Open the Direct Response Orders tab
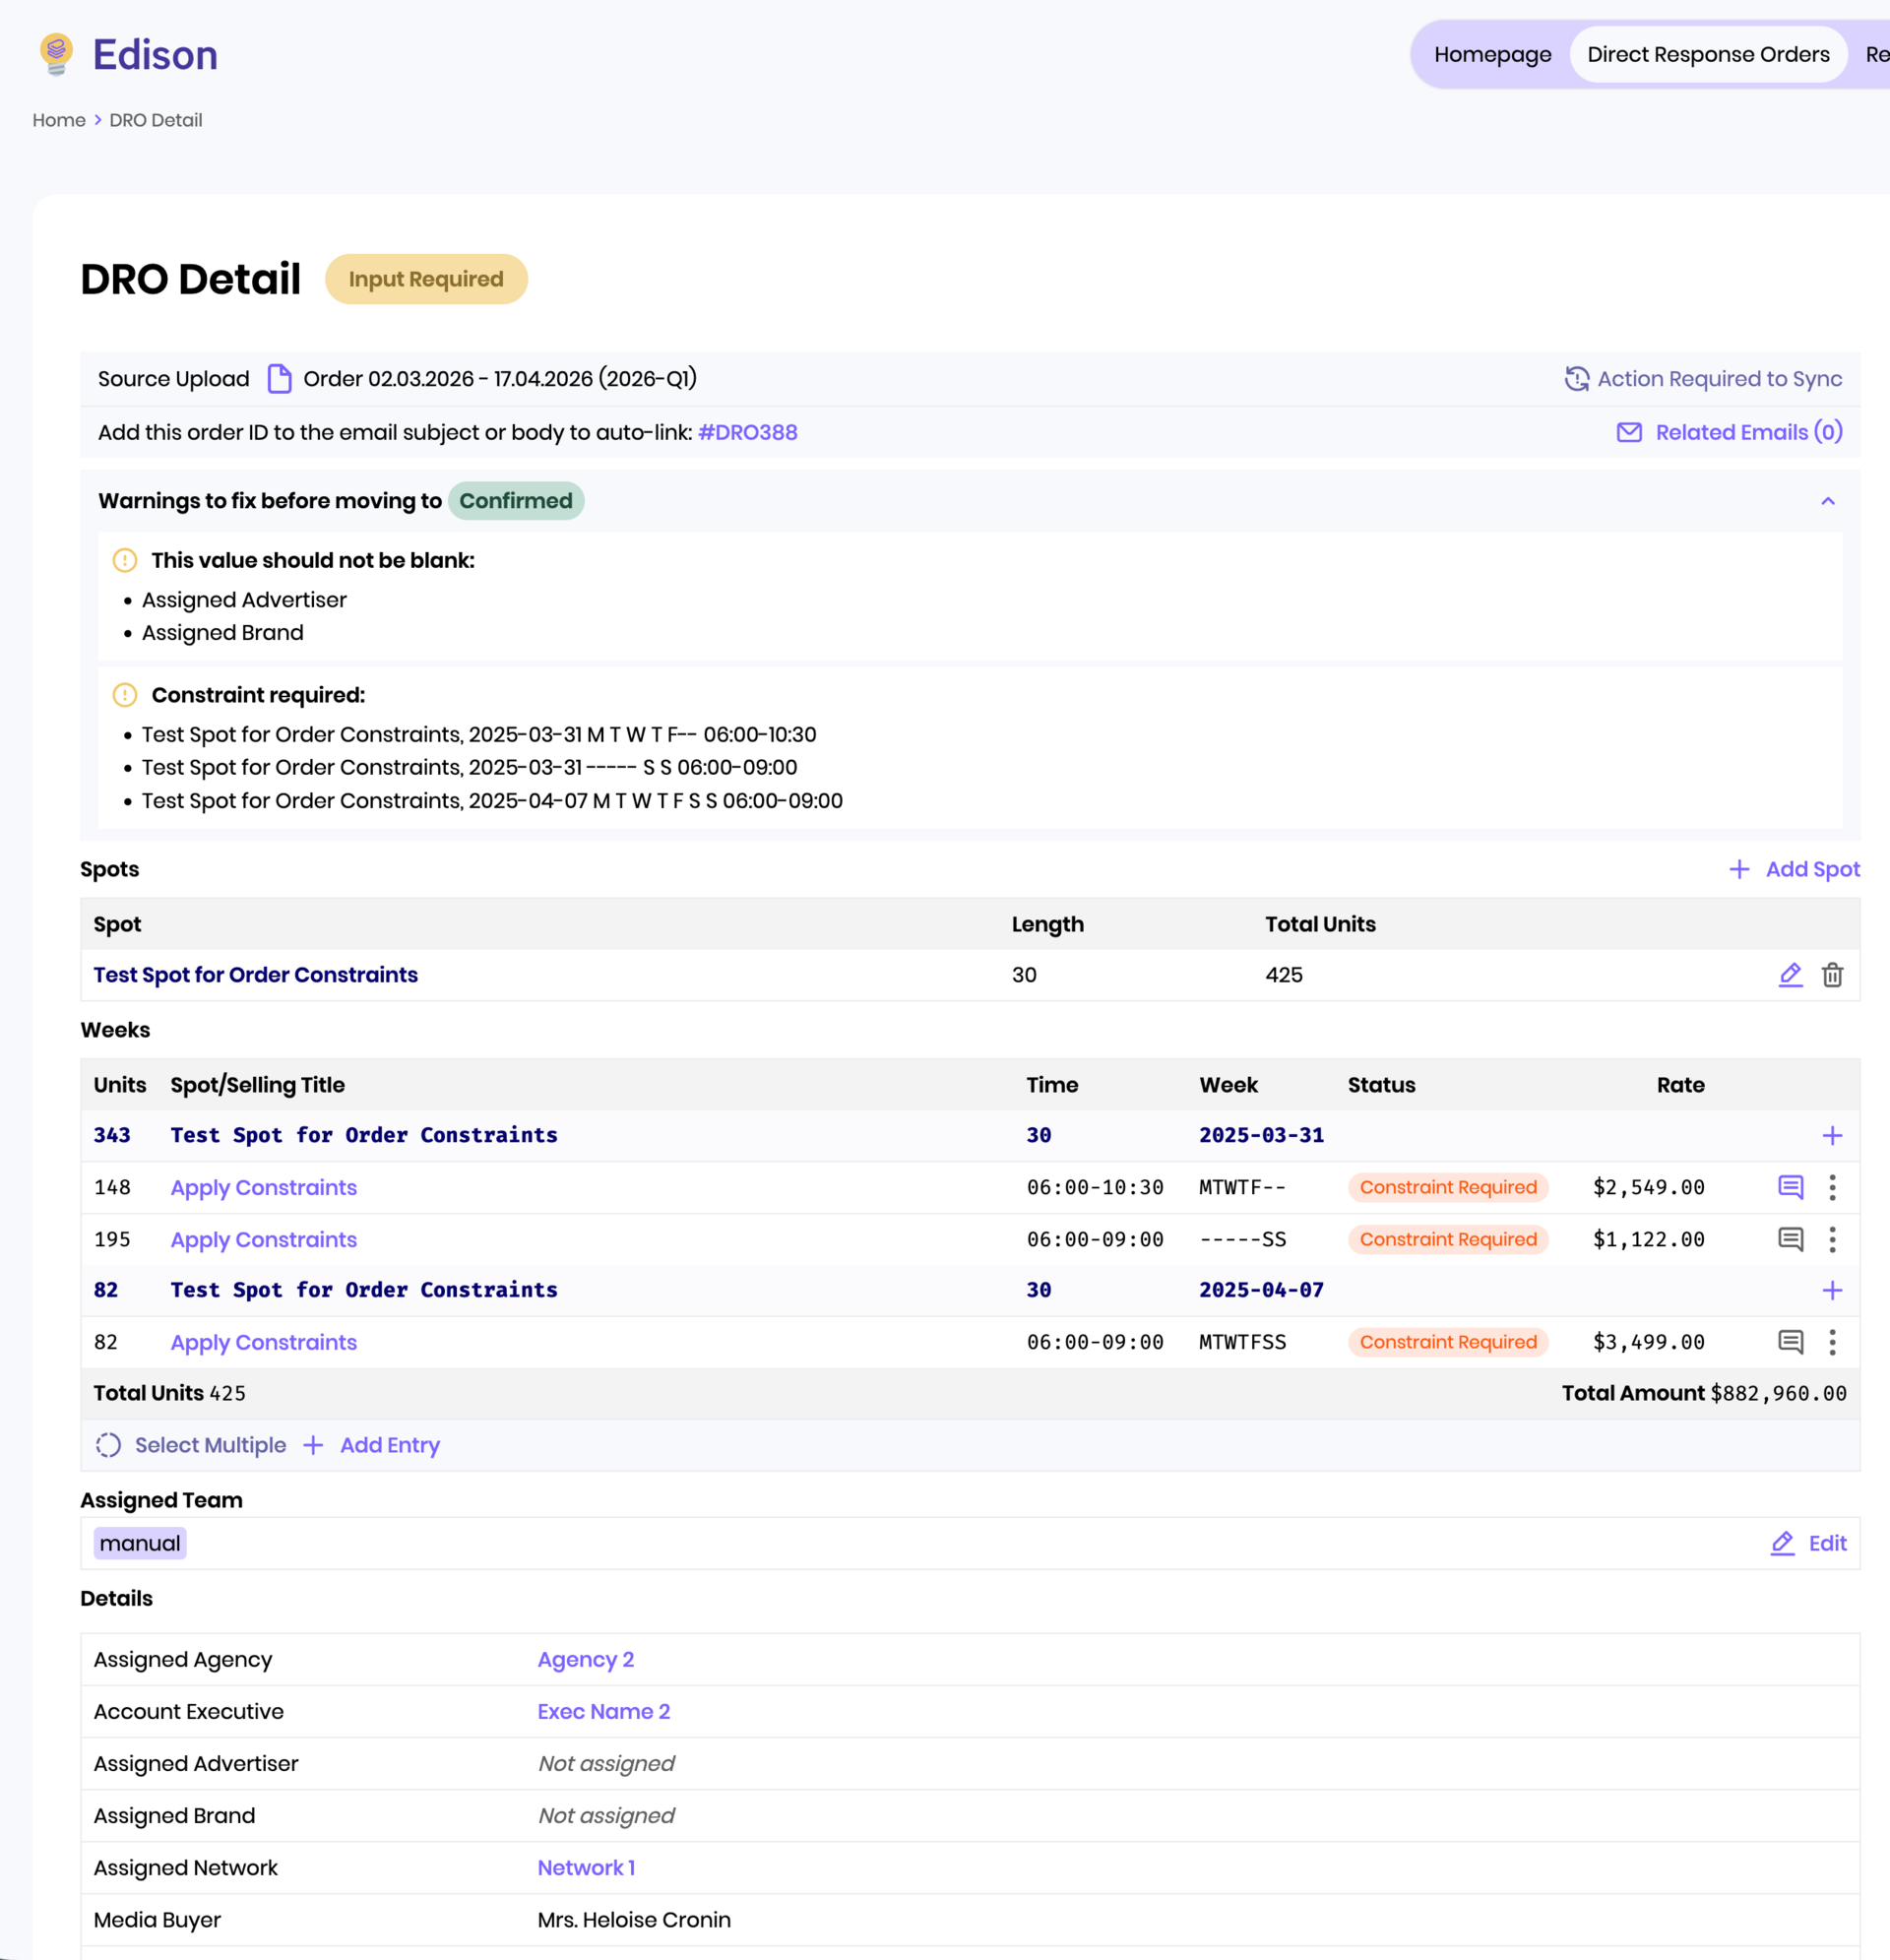Image resolution: width=1890 pixels, height=1960 pixels. click(1708, 54)
